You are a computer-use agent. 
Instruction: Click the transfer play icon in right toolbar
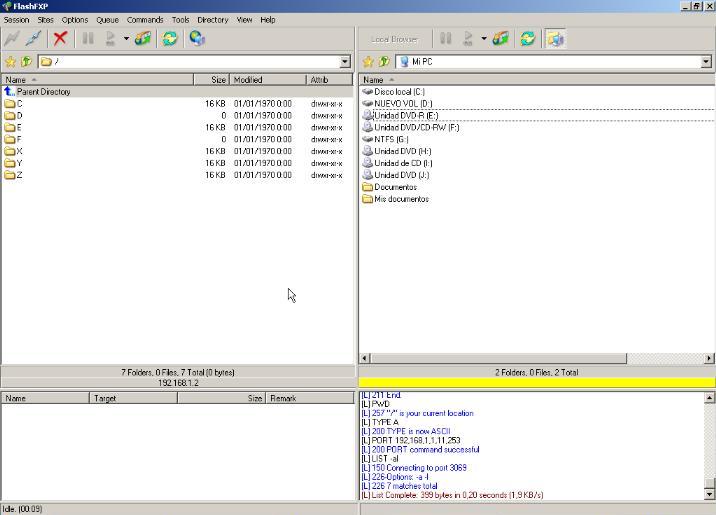click(x=468, y=38)
